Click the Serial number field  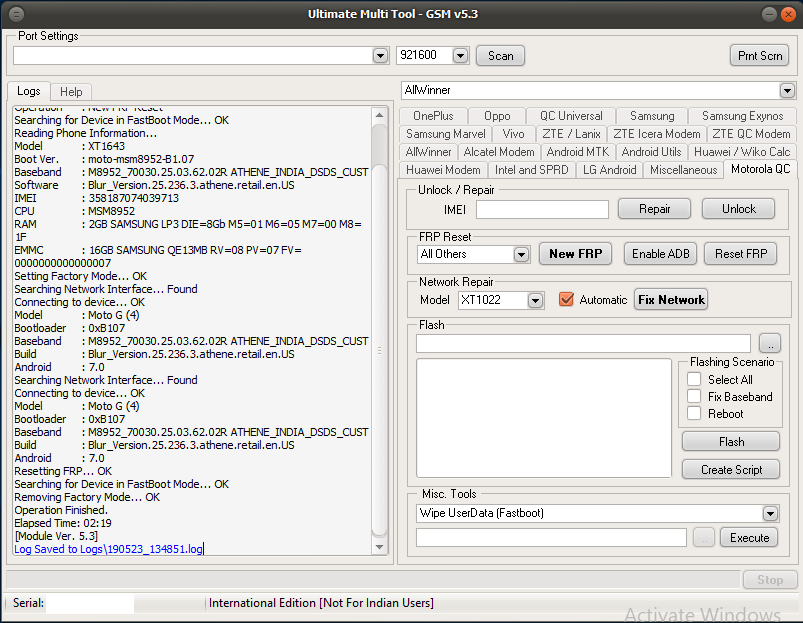pos(90,603)
